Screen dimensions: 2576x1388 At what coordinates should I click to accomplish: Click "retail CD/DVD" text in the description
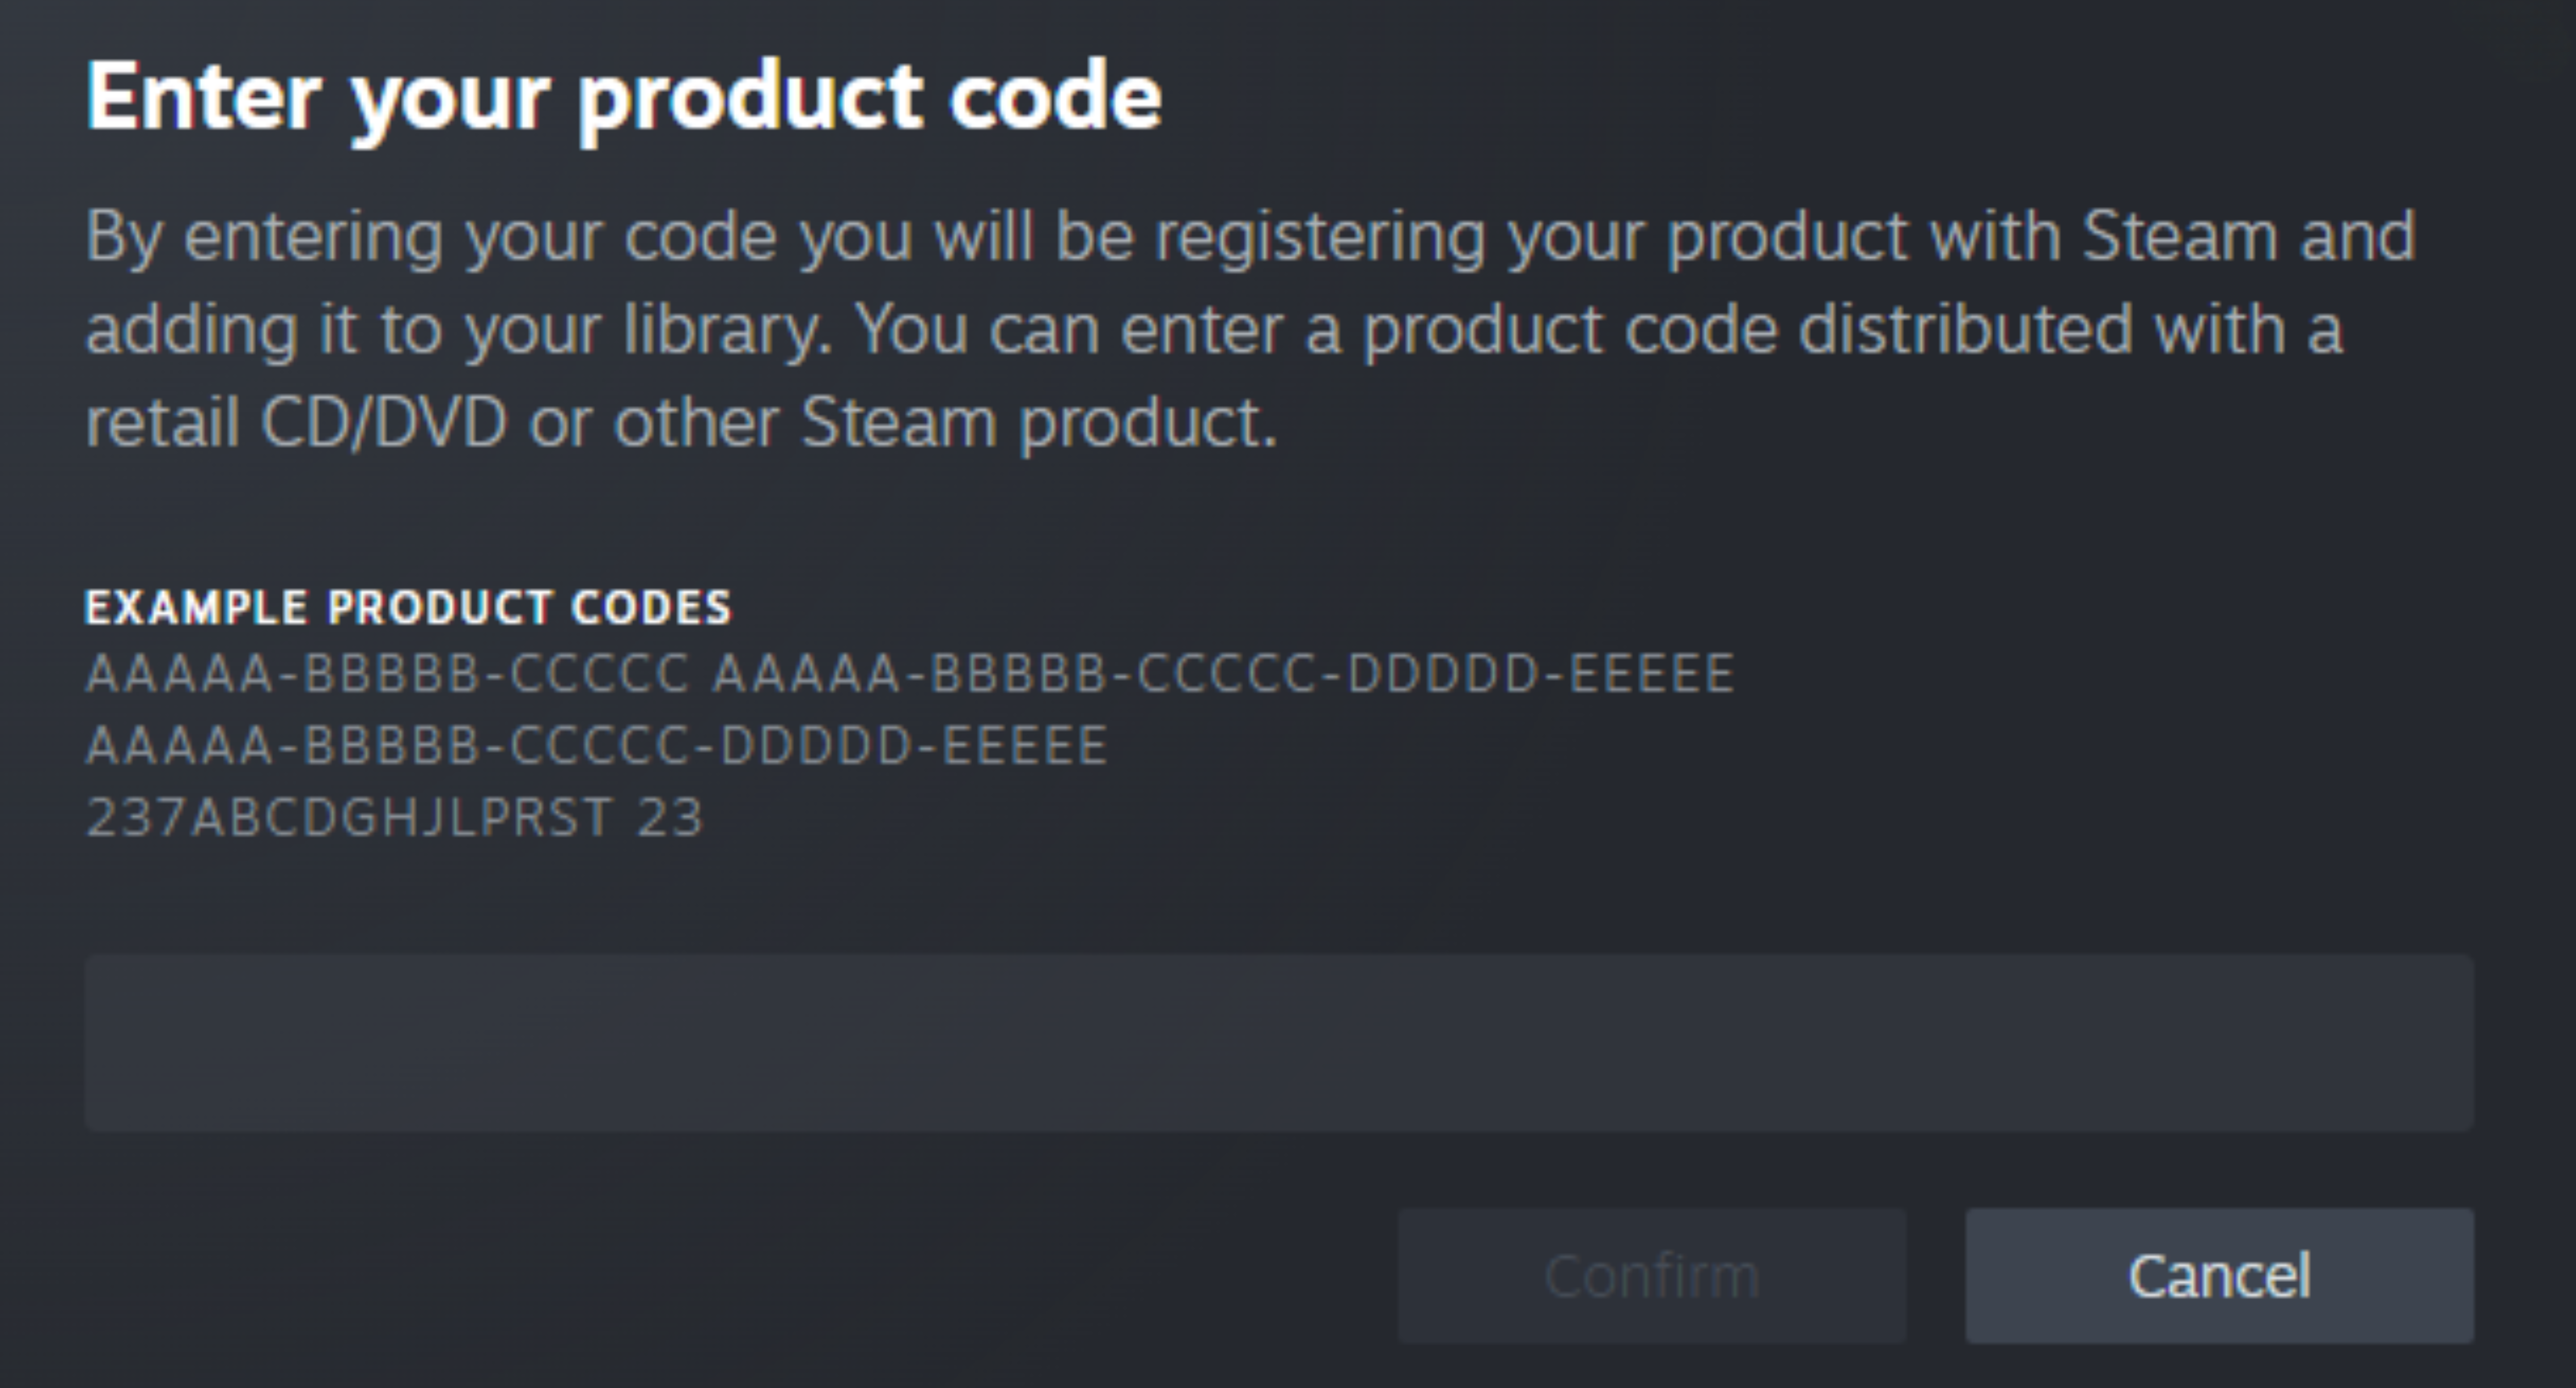pyautogui.click(x=296, y=423)
